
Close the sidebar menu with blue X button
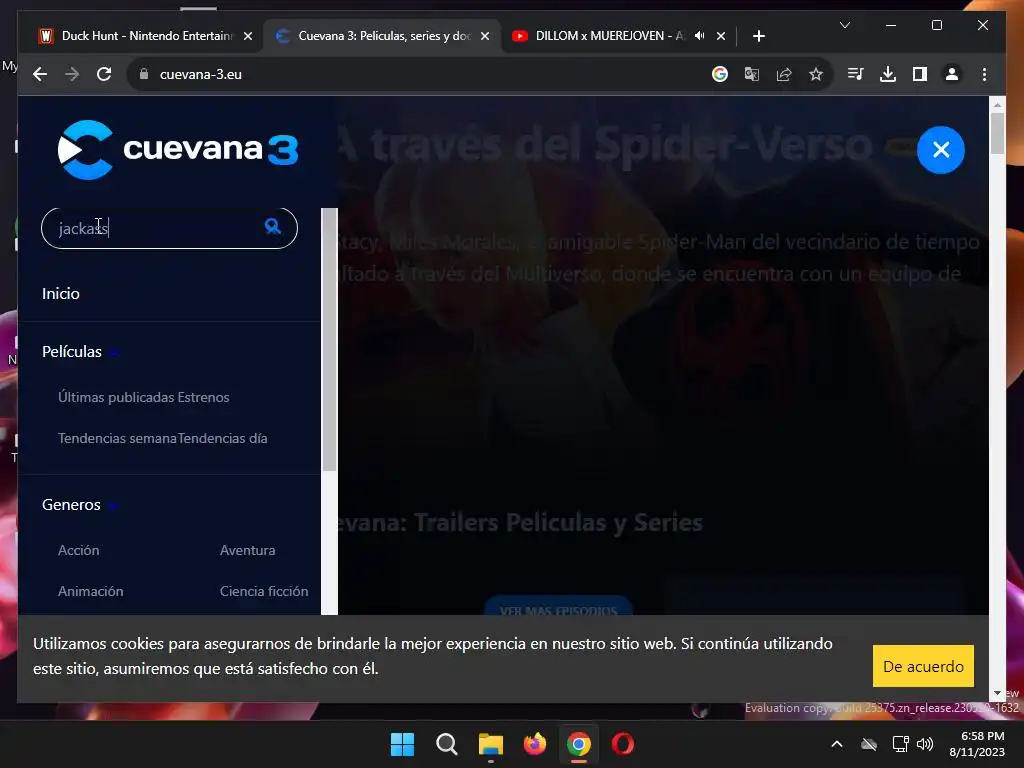point(940,150)
